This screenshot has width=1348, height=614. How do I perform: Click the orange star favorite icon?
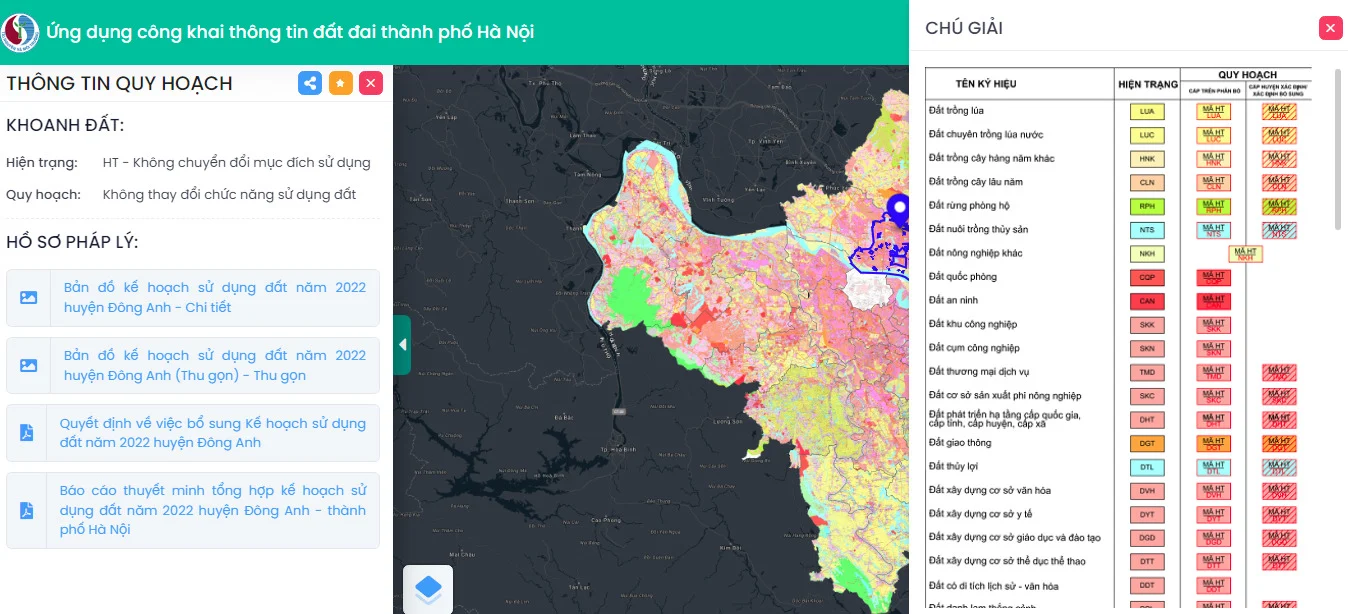[340, 83]
